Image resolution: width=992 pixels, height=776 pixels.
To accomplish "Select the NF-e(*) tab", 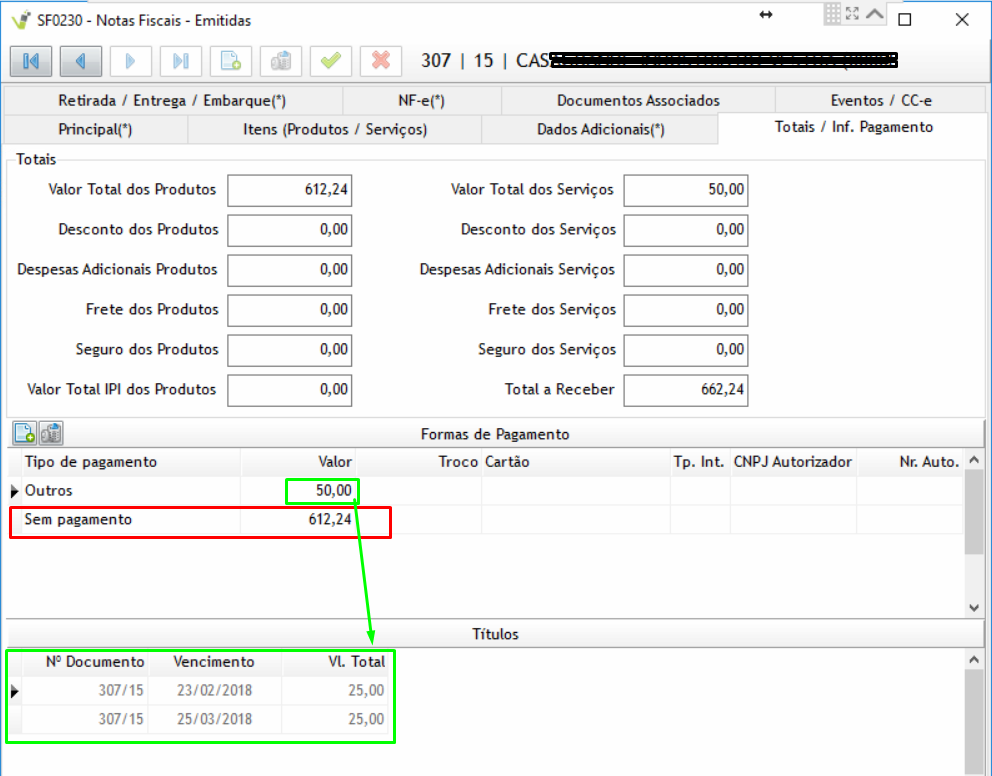I will [x=421, y=100].
